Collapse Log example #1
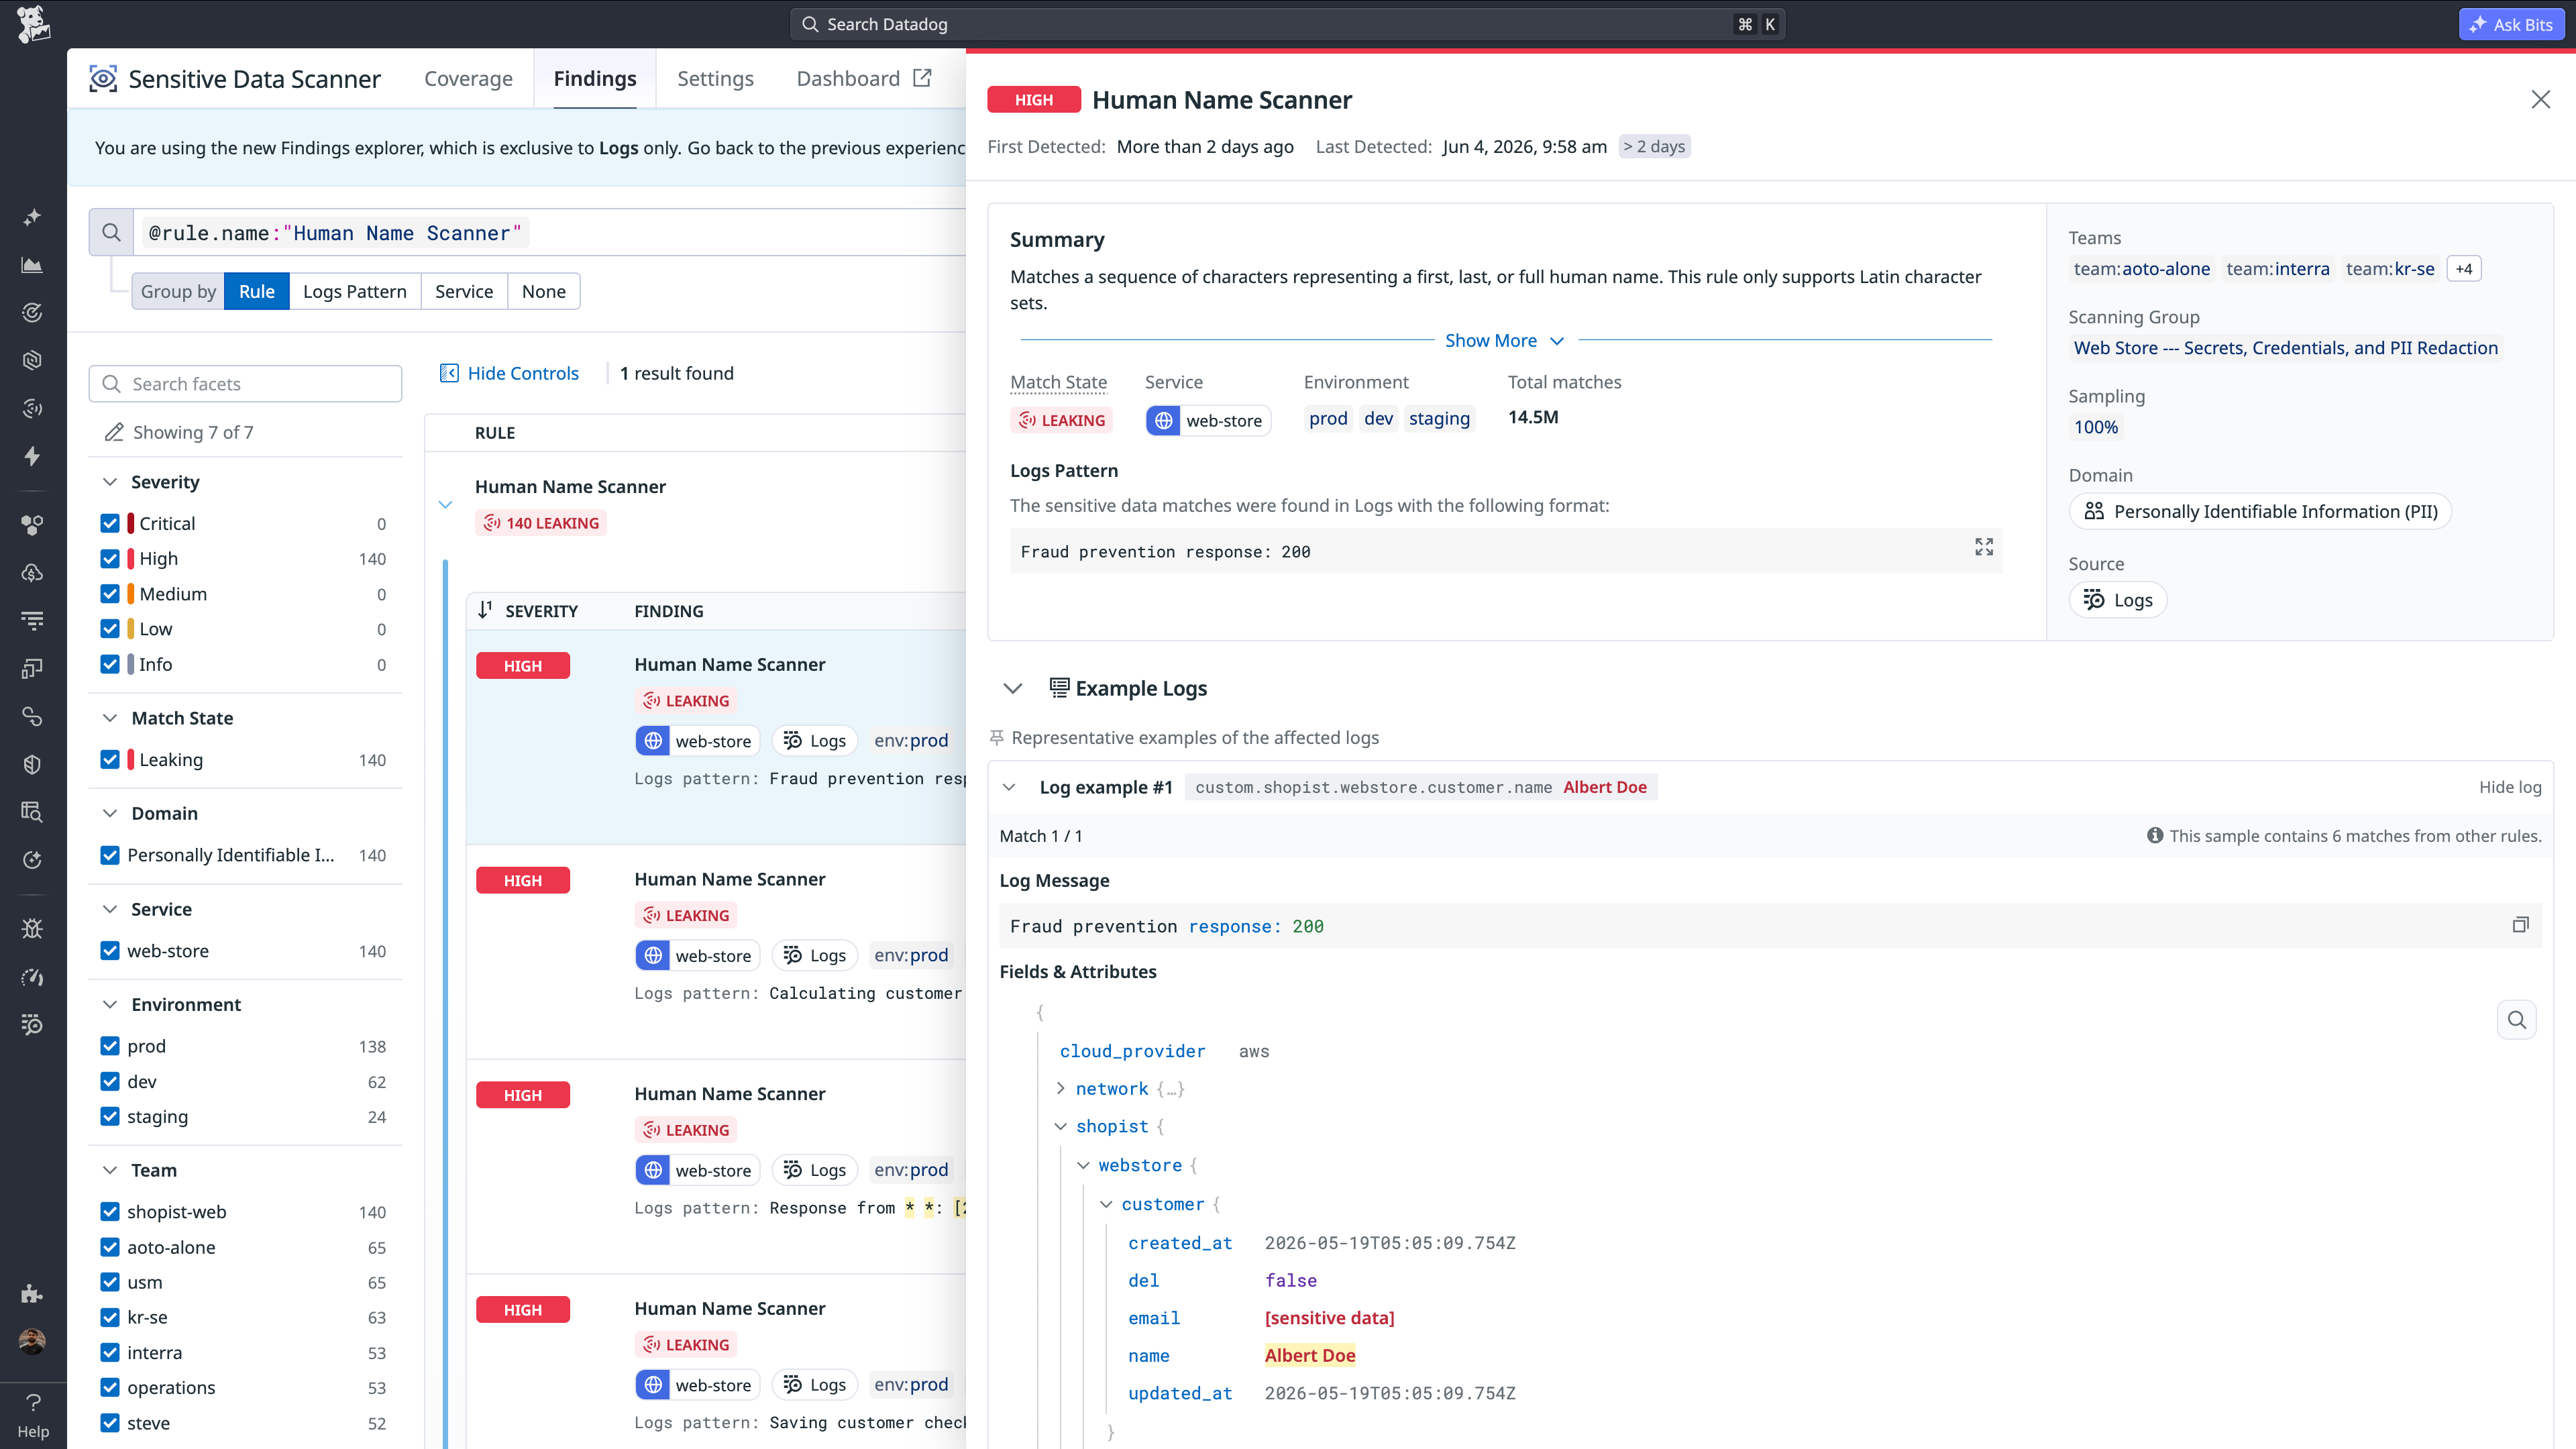The width and height of the screenshot is (2576, 1449). click(1009, 787)
